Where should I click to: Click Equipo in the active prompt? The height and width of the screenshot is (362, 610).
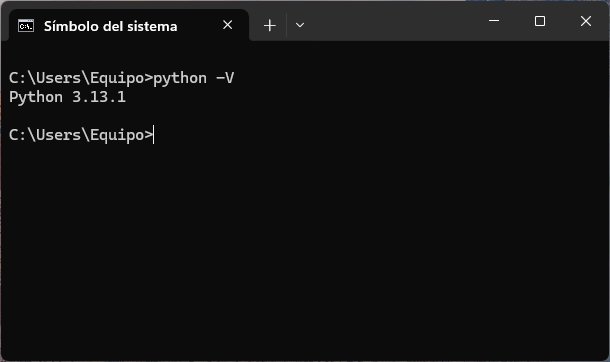click(117, 136)
